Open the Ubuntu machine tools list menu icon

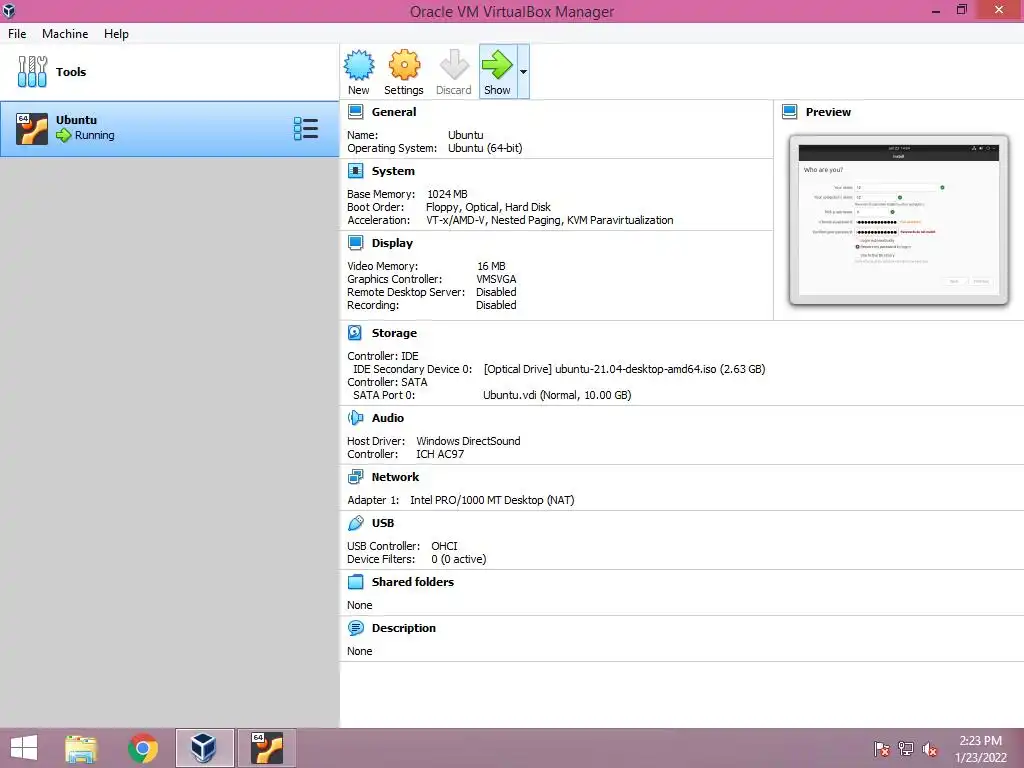[x=306, y=129]
